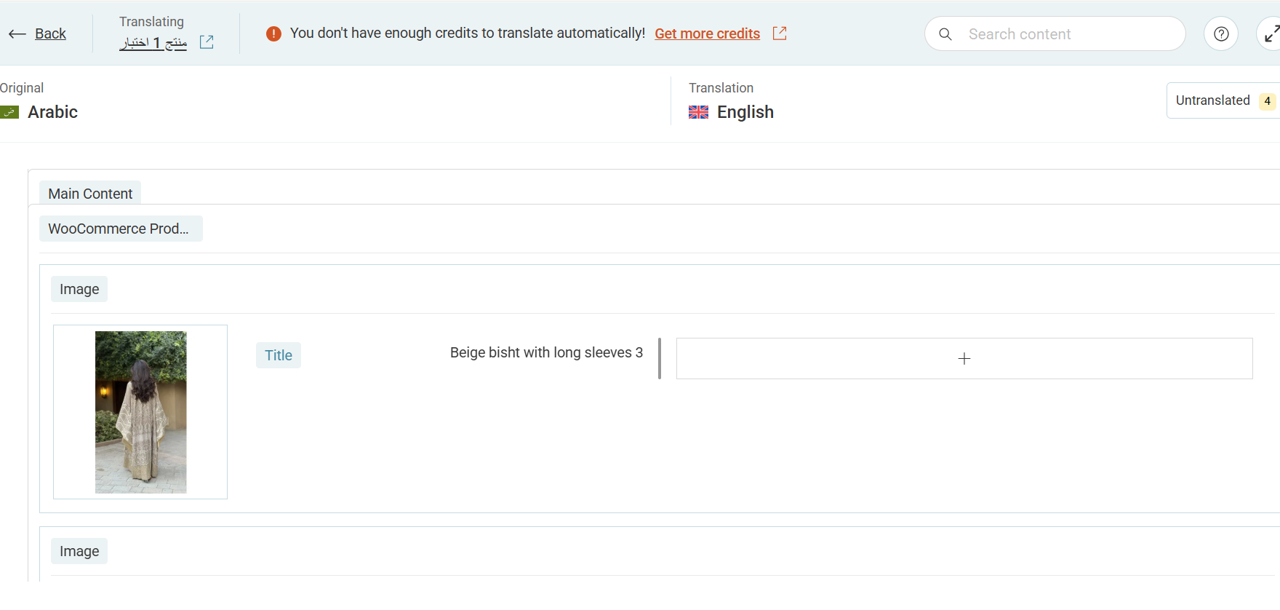Open the product image thumbnail
Image resolution: width=1280 pixels, height=610 pixels.
click(141, 412)
